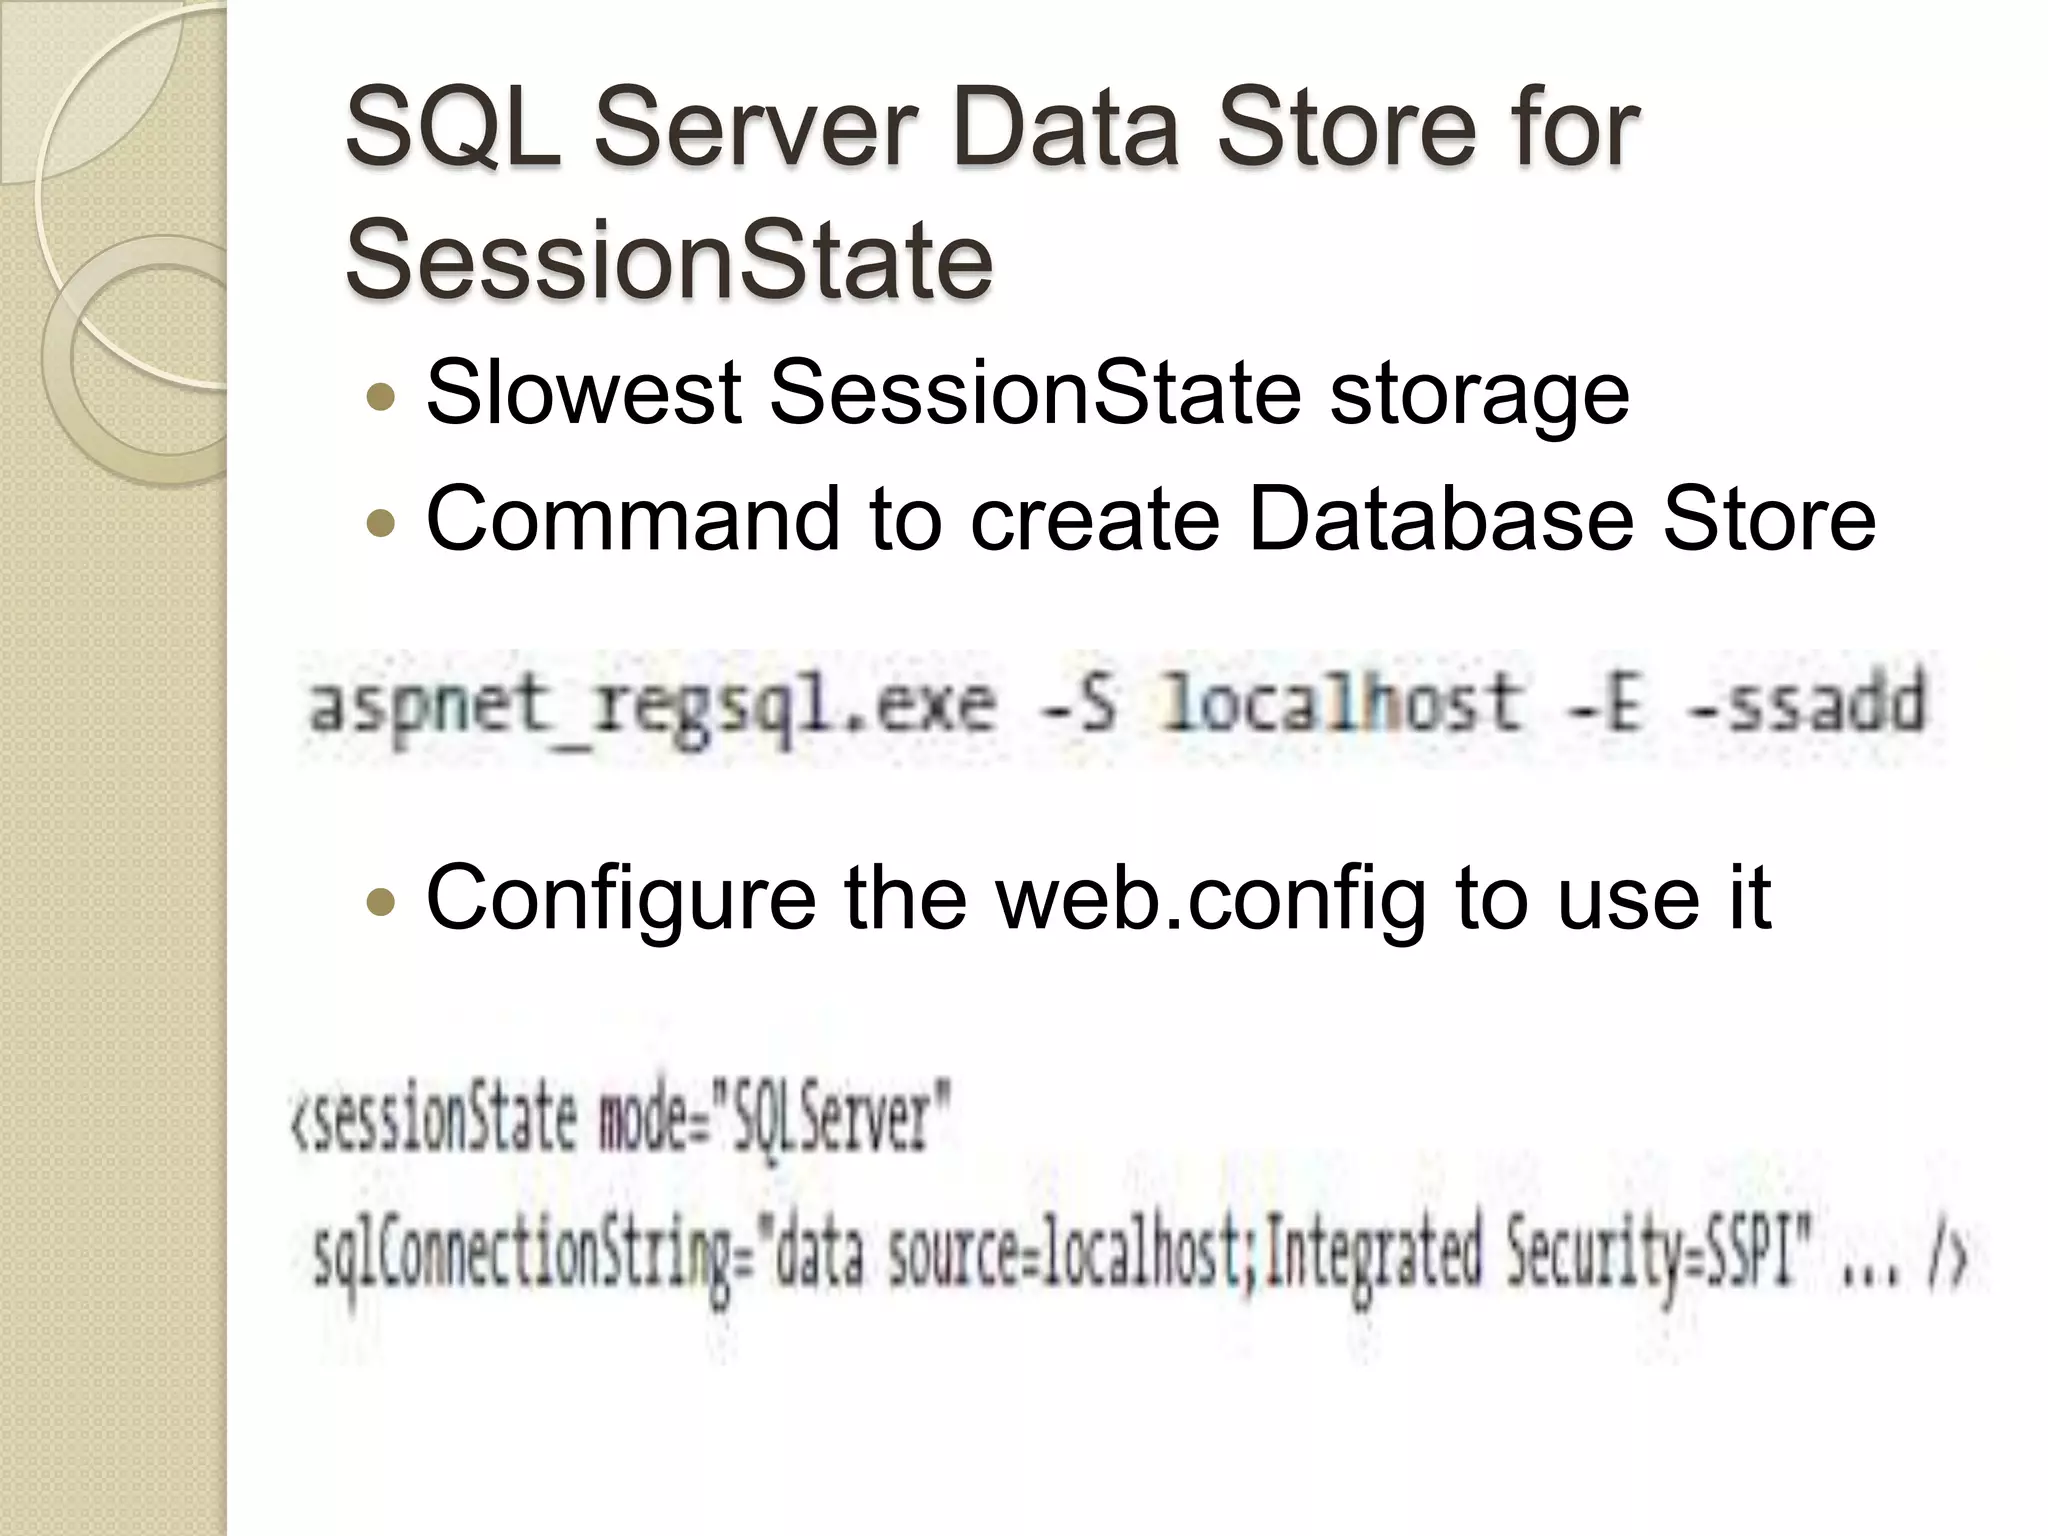Click the '-ssadd' flag in the command
The image size is (2048, 1536).
click(x=1806, y=702)
